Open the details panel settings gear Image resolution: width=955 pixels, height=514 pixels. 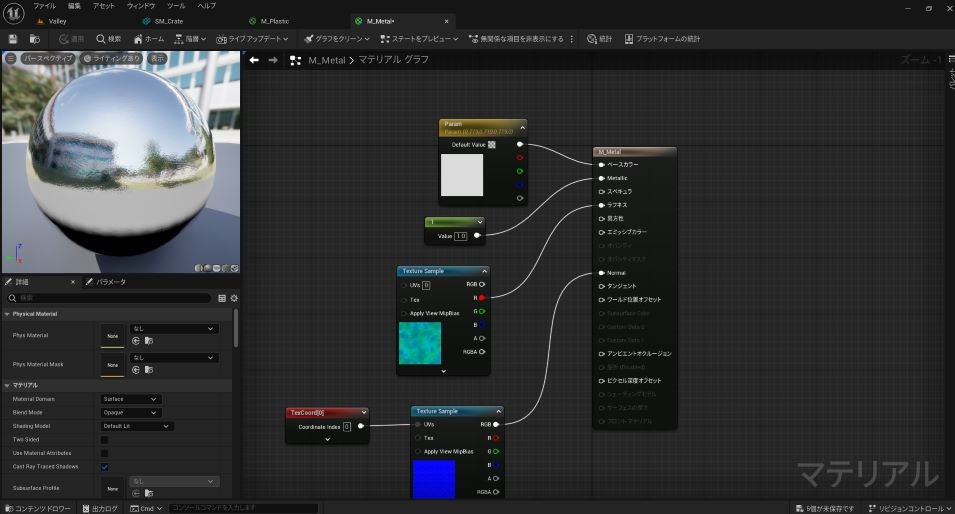pos(234,298)
